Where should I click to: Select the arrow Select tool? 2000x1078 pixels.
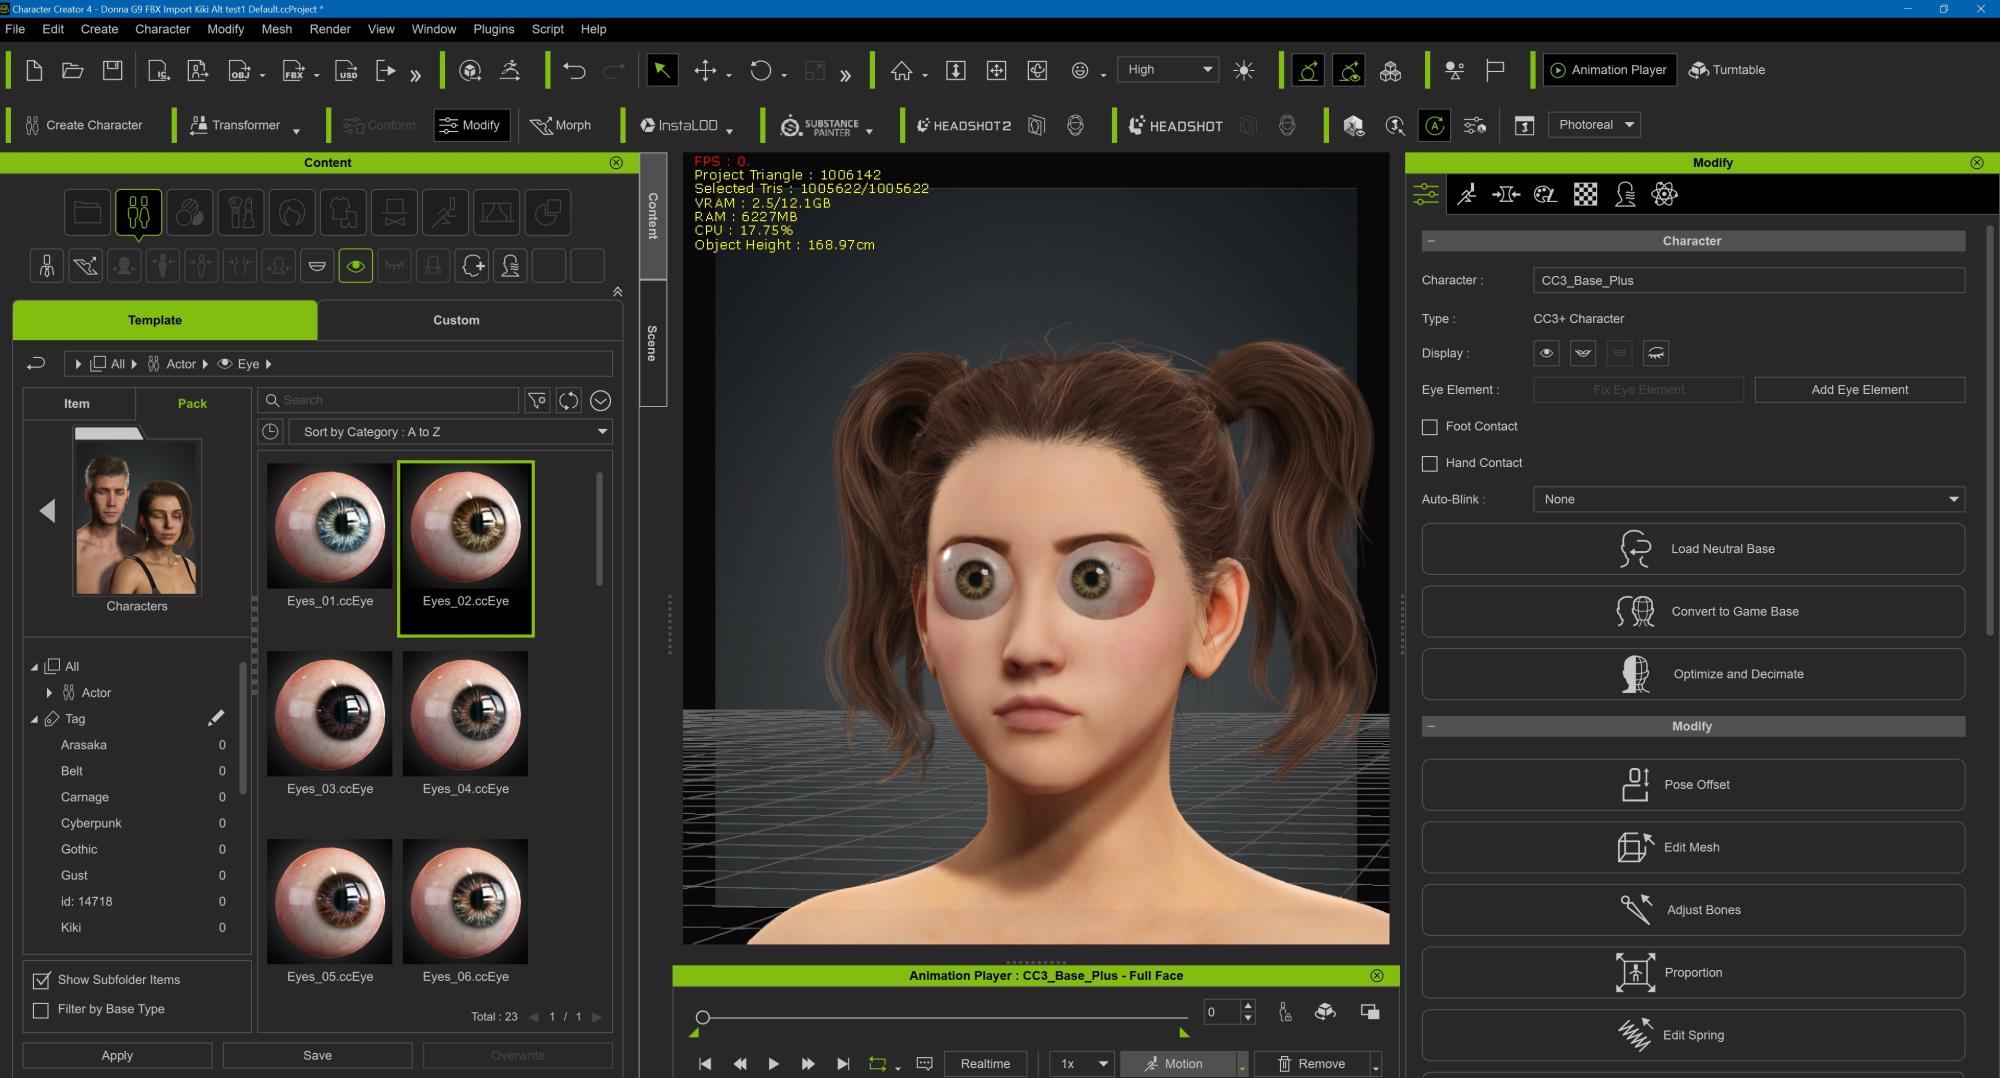661,70
